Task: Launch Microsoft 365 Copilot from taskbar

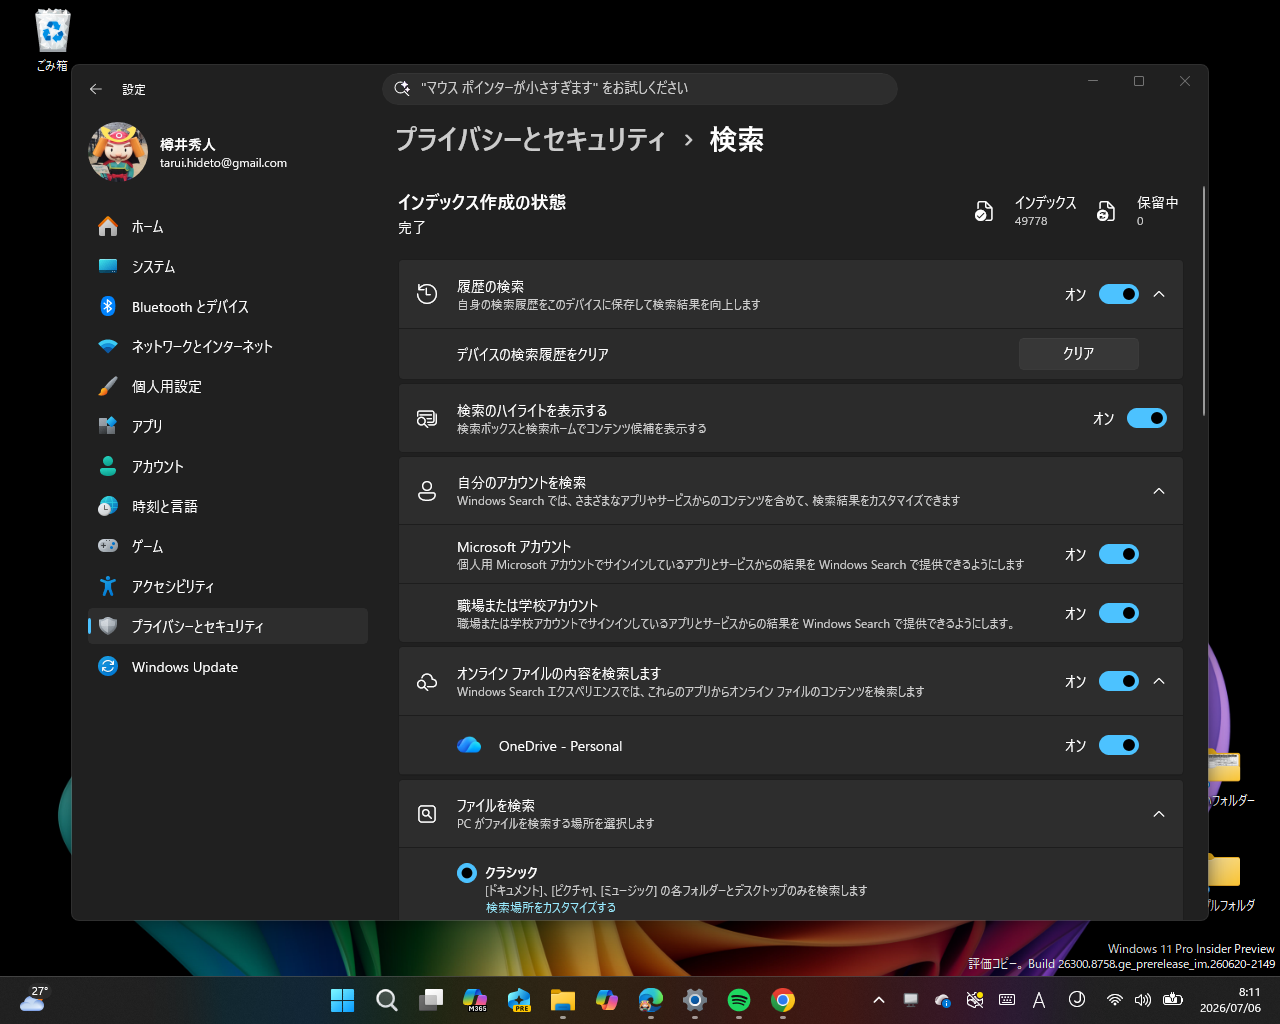Action: pyautogui.click(x=475, y=1000)
